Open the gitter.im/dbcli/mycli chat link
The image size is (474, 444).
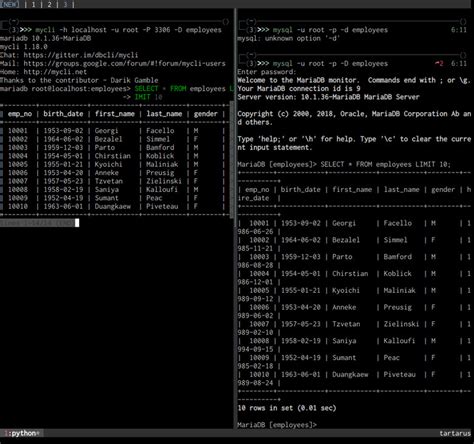tap(81, 55)
